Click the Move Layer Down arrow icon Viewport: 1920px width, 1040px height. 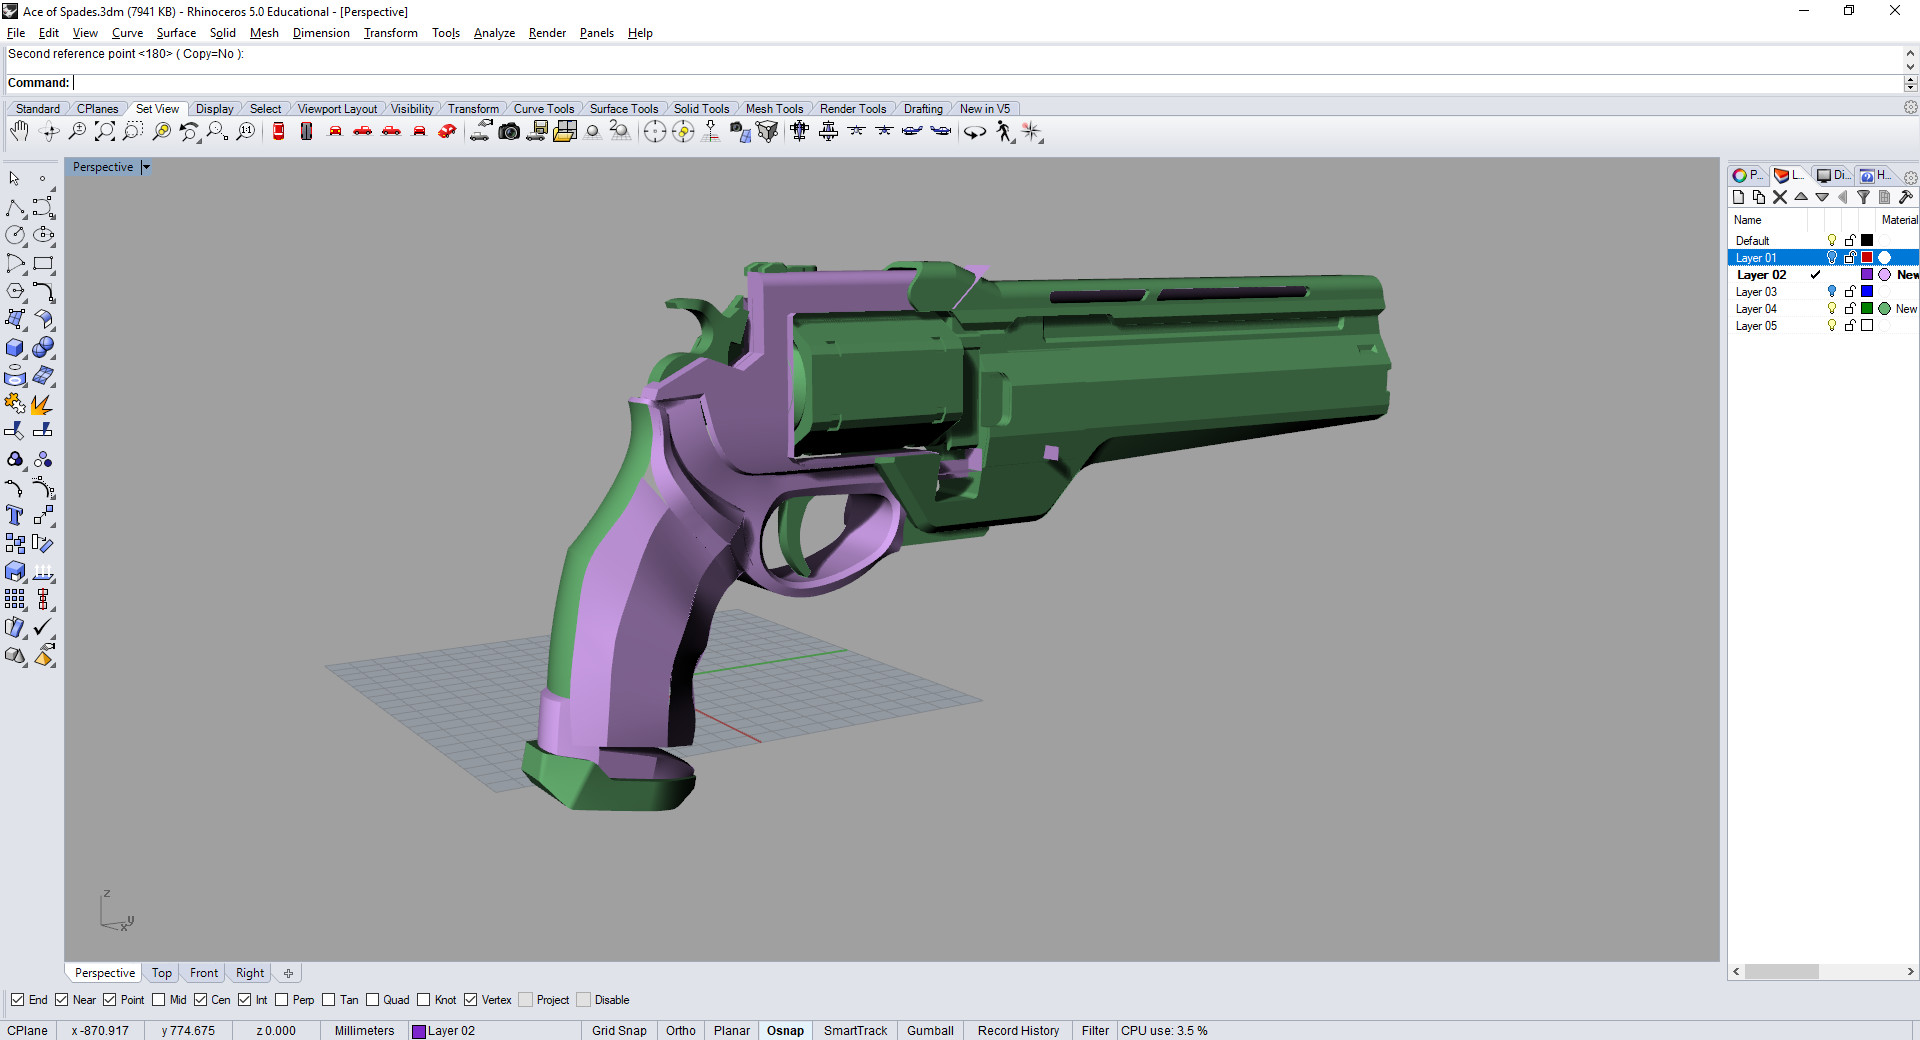pos(1822,197)
